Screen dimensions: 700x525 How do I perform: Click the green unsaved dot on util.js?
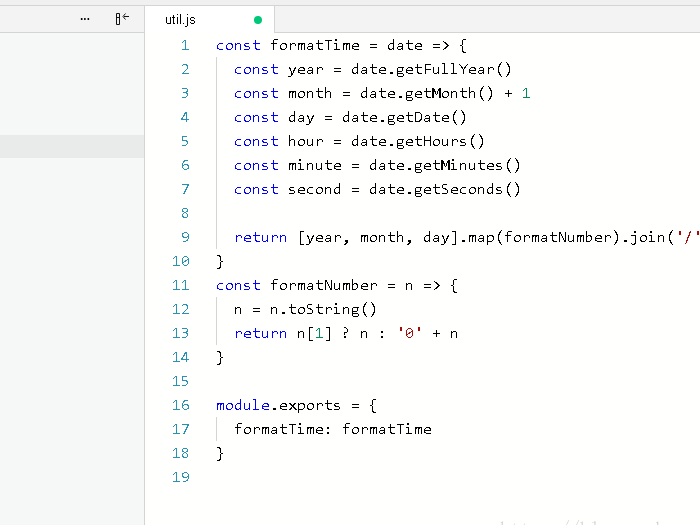(x=258, y=20)
